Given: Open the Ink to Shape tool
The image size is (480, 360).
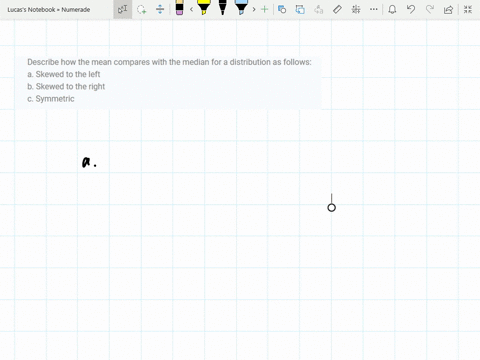Looking at the screenshot, I should click(282, 9).
